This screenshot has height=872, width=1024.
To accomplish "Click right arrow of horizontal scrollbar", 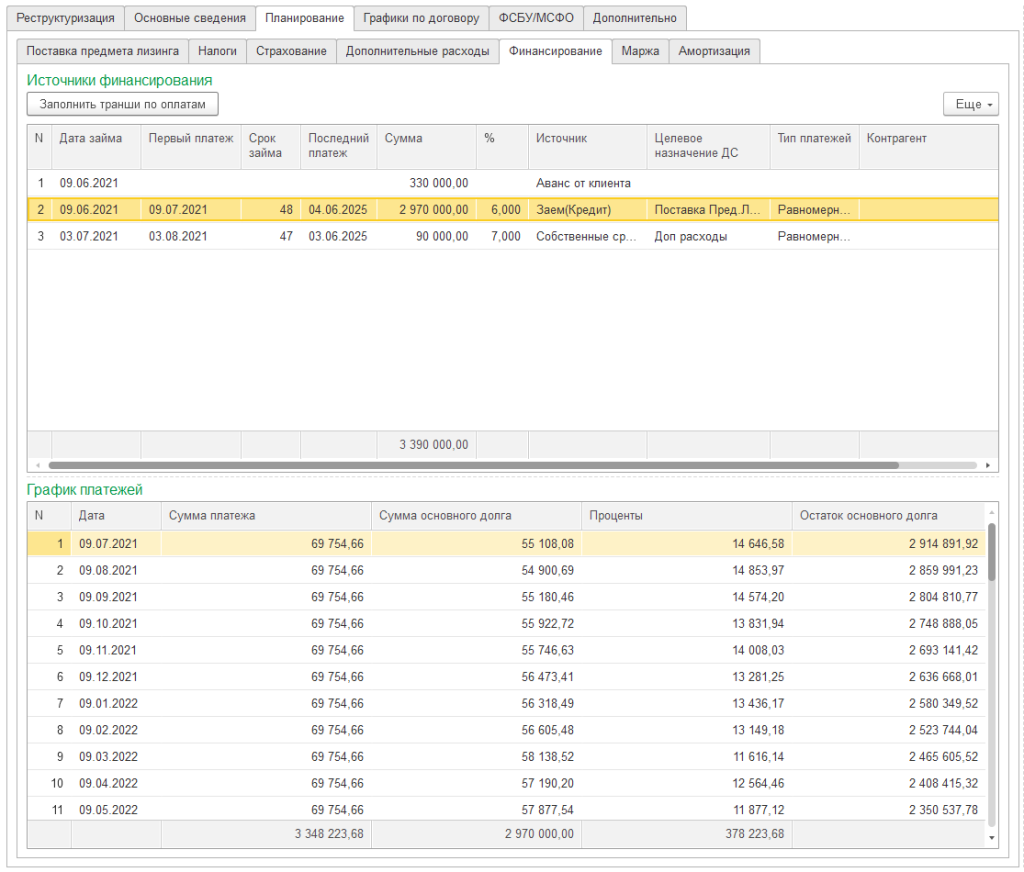I will [x=988, y=465].
